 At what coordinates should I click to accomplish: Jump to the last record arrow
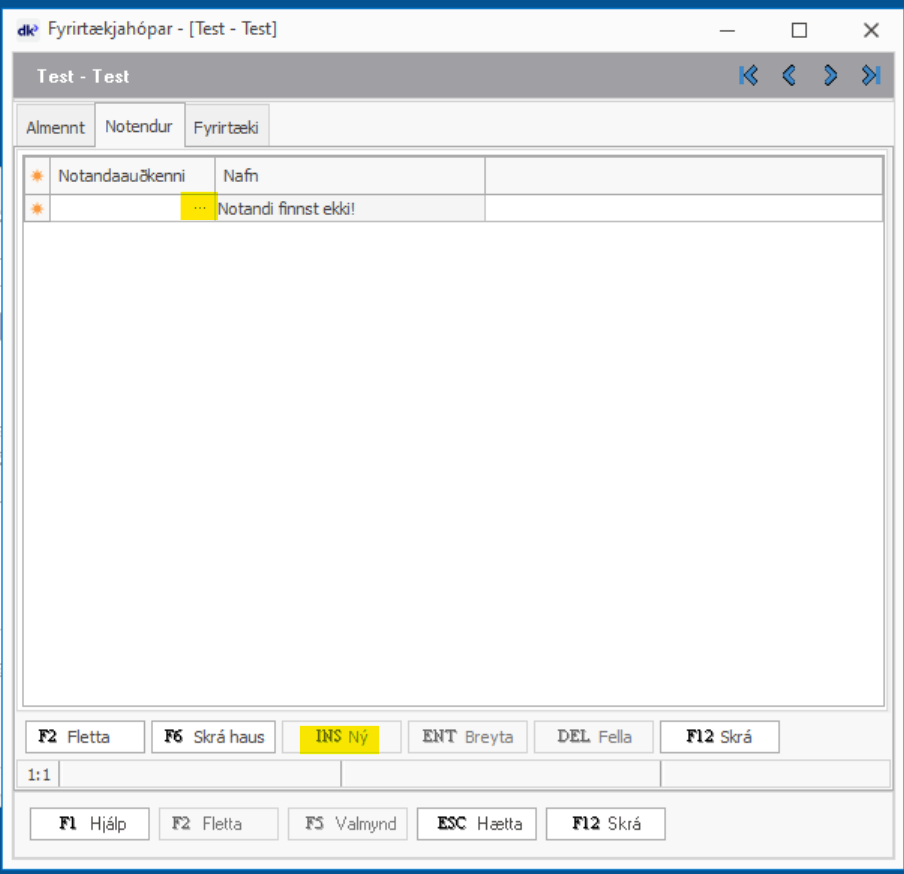[x=871, y=76]
